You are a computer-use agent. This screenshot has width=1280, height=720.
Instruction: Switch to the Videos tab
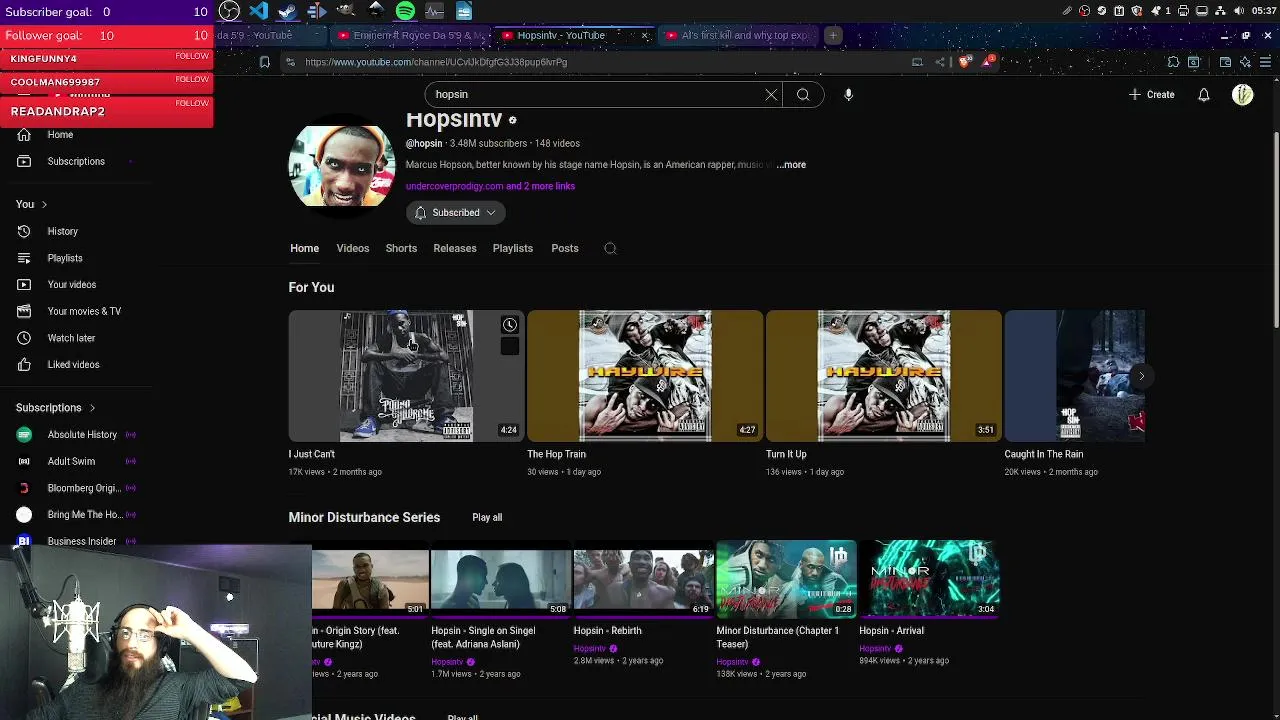point(353,249)
